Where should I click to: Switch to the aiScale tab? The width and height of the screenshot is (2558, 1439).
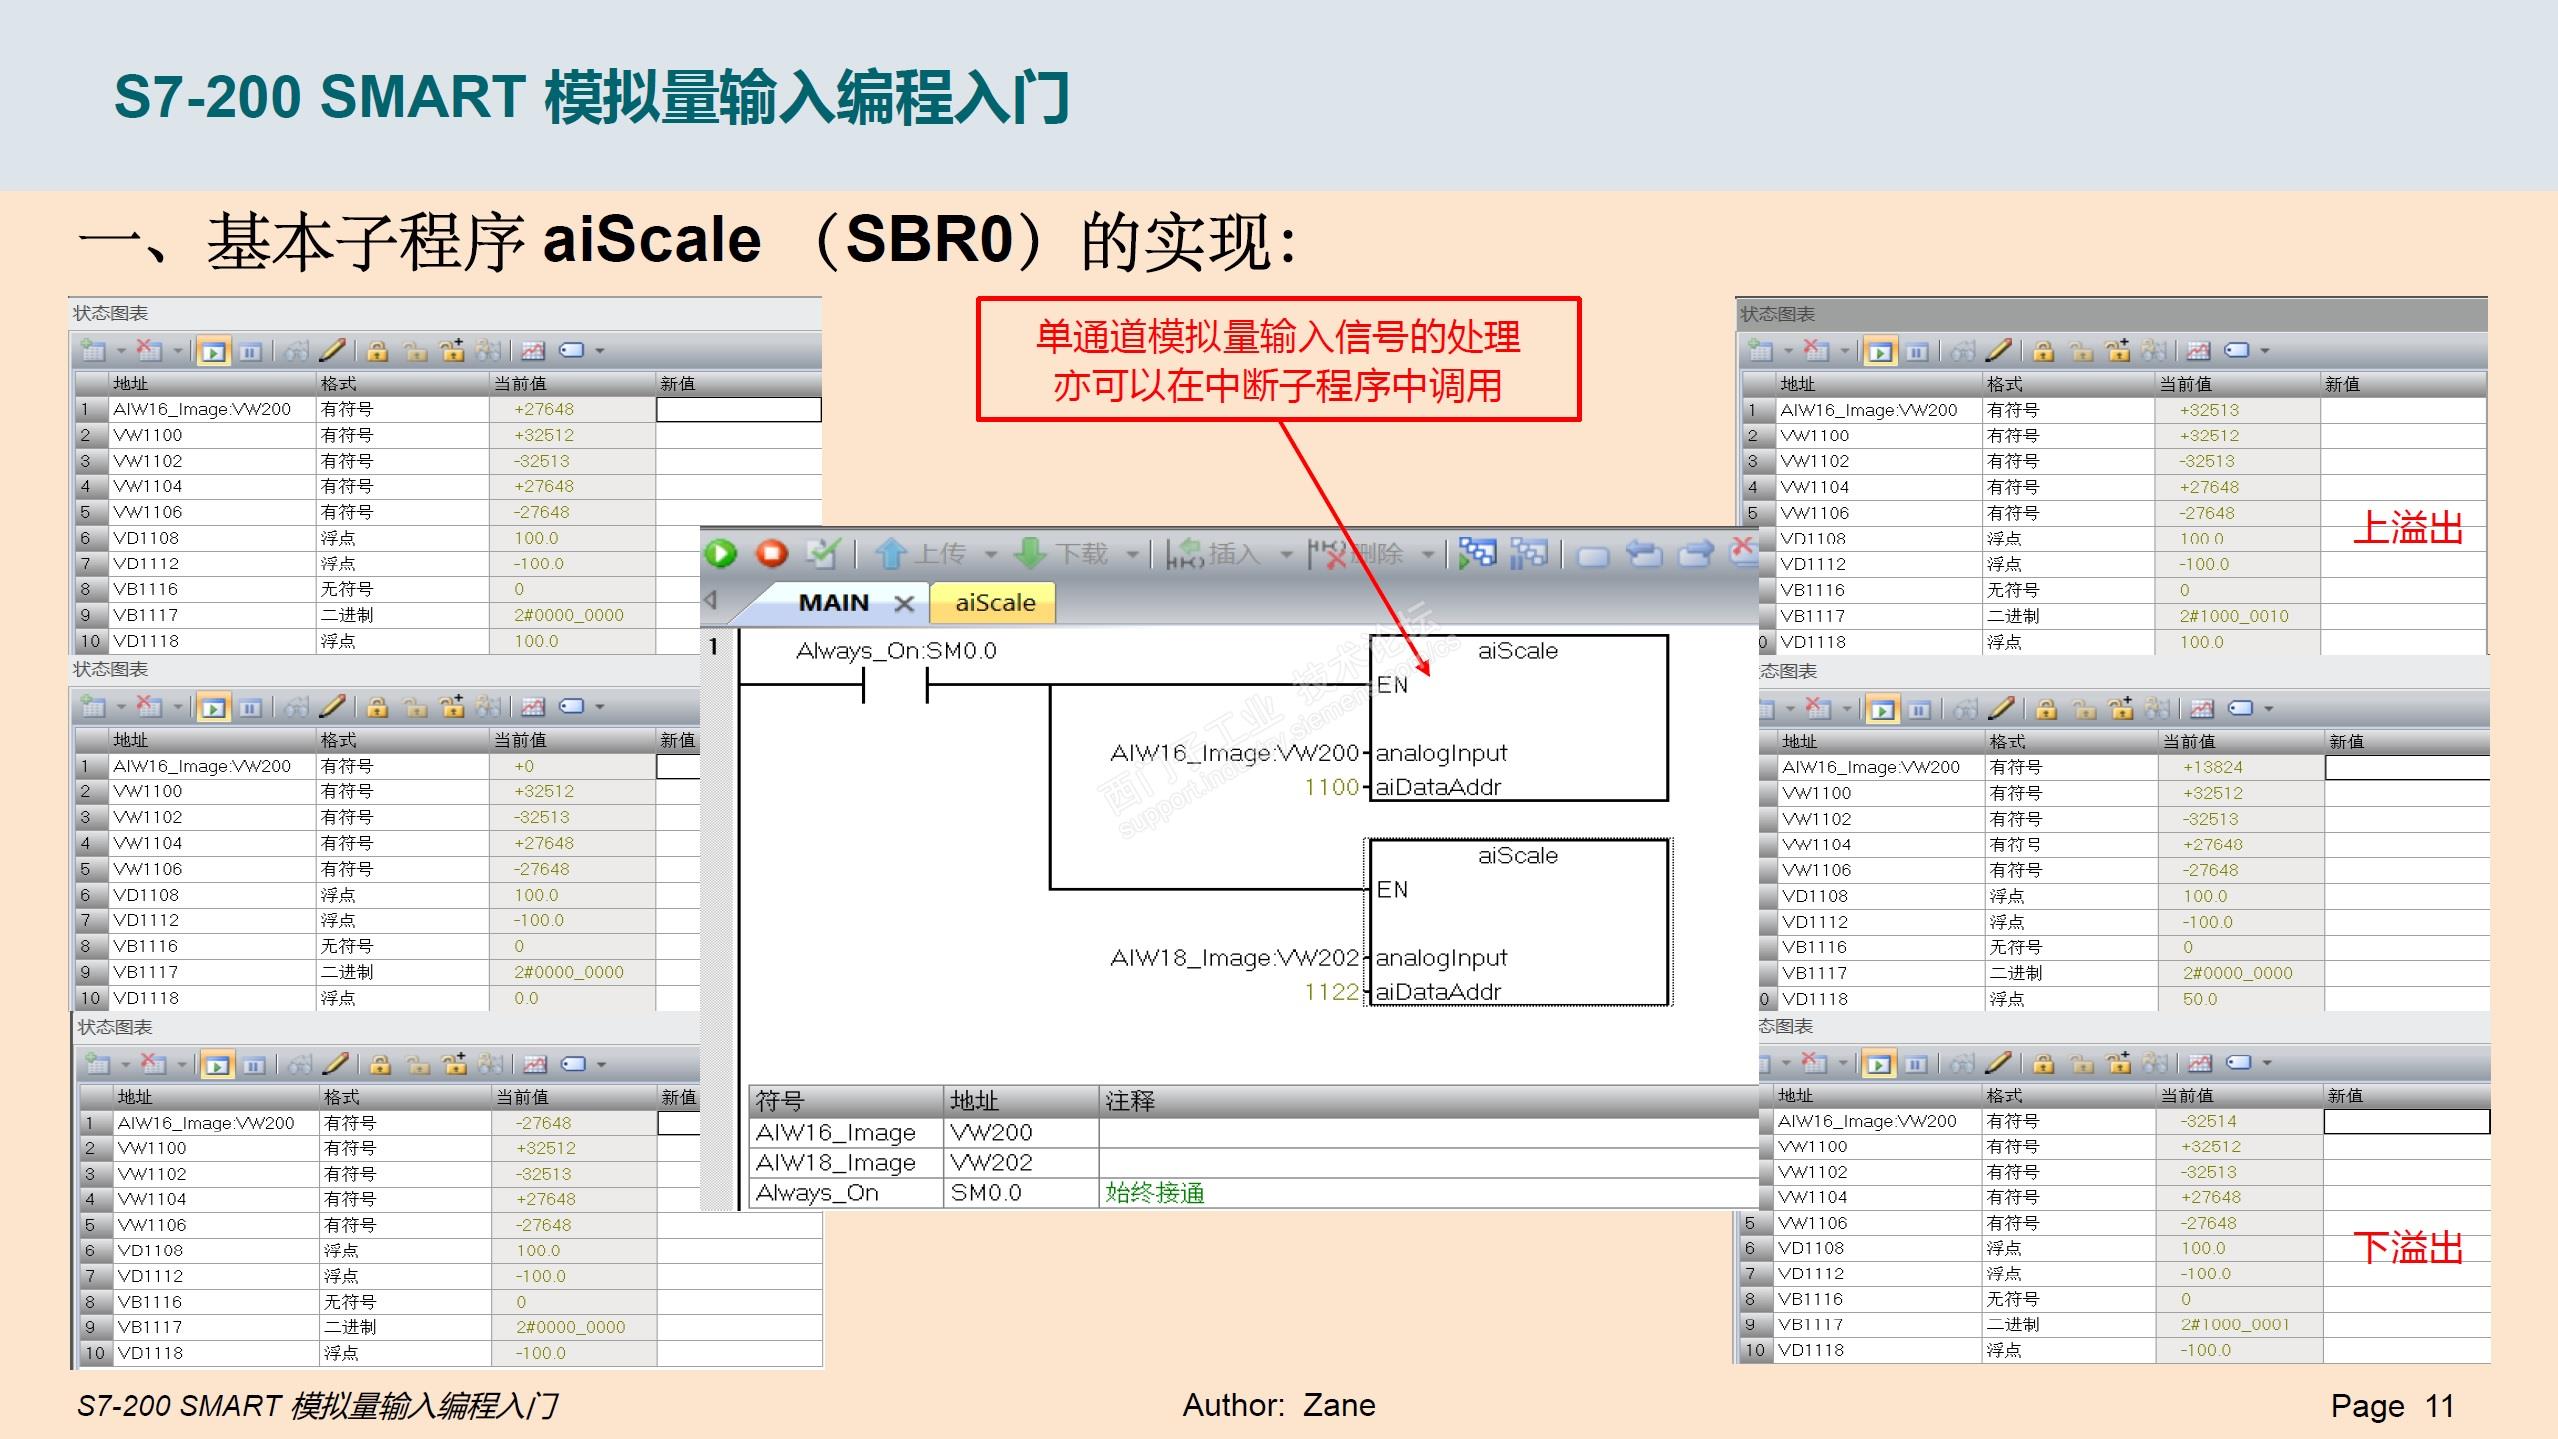point(994,603)
